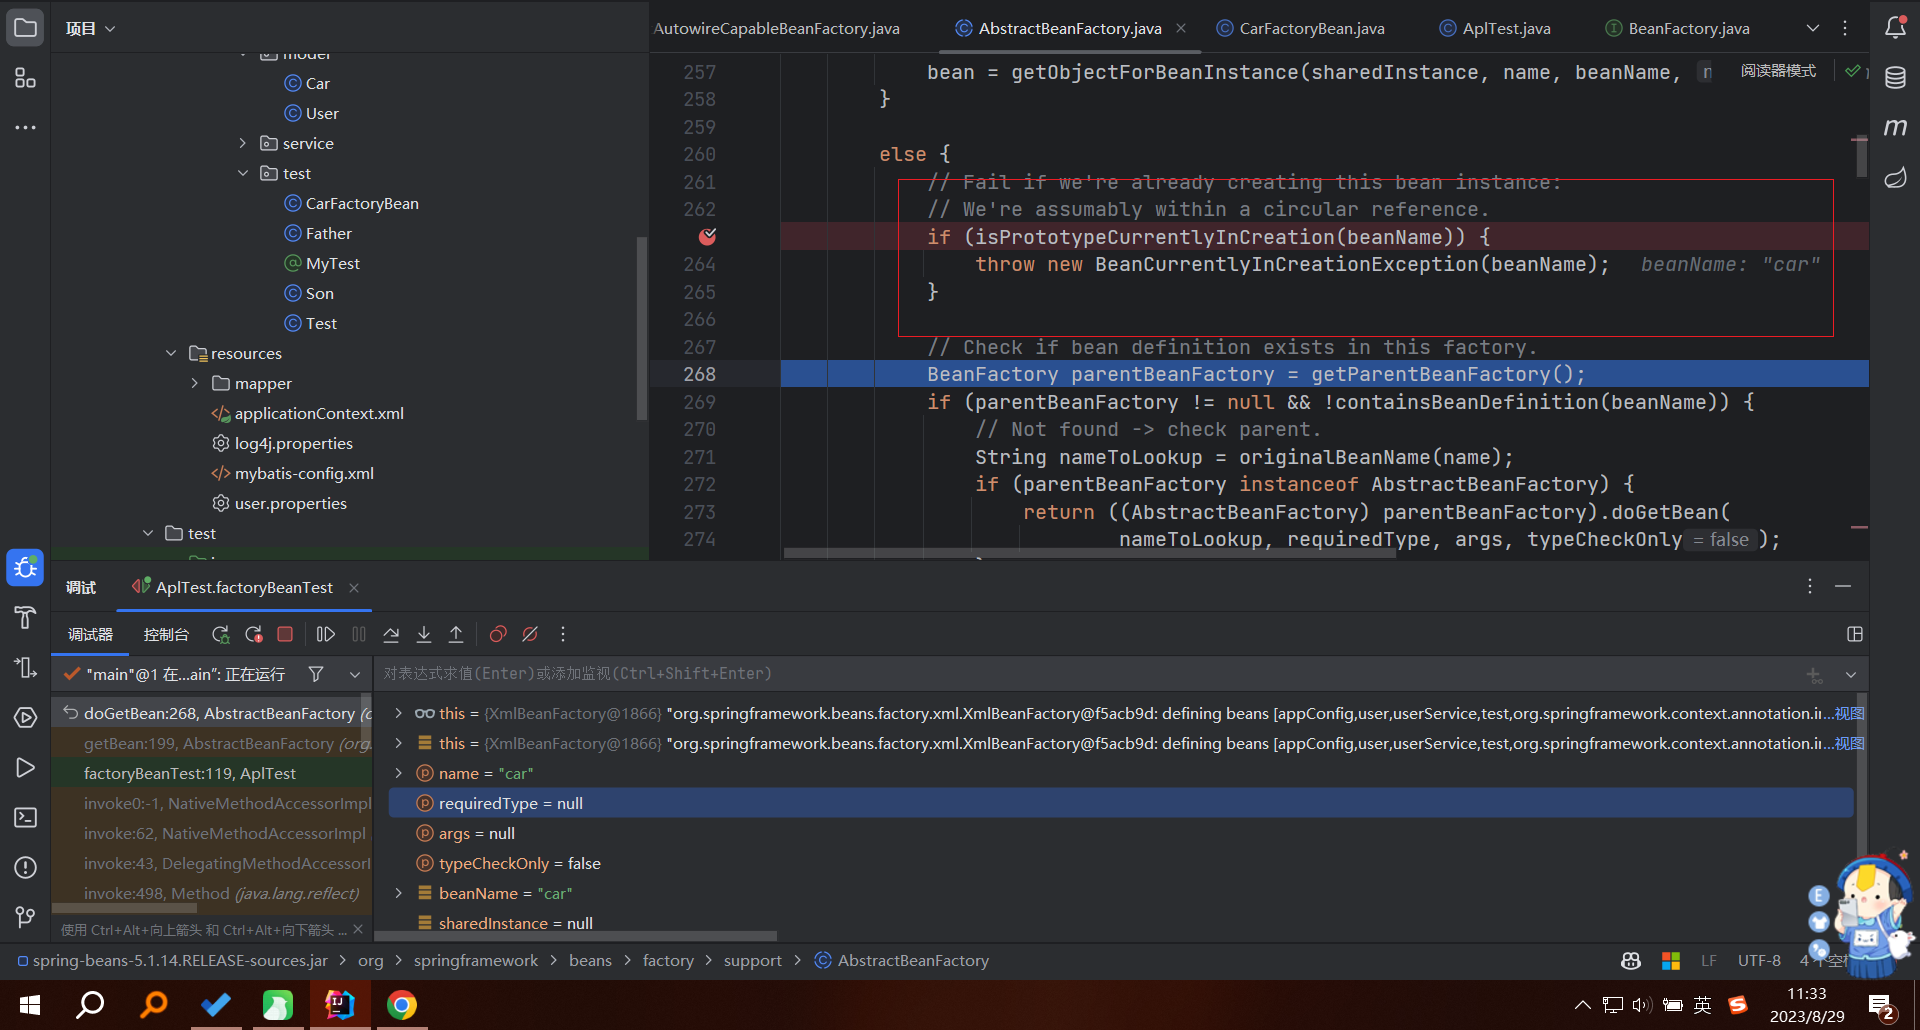
Task: Filter threads with funnel icon
Action: (316, 674)
